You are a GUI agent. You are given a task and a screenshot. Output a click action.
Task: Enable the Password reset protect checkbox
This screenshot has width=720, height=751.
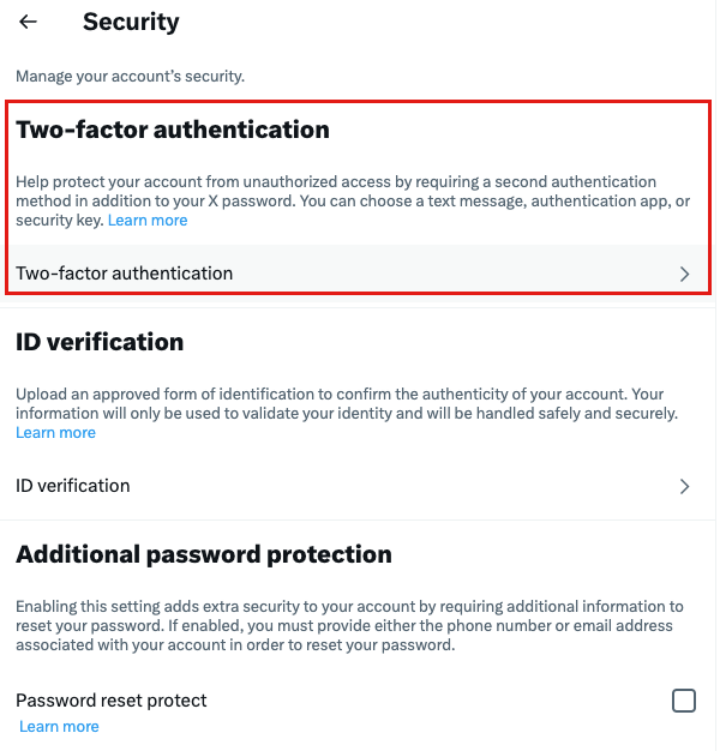[684, 701]
